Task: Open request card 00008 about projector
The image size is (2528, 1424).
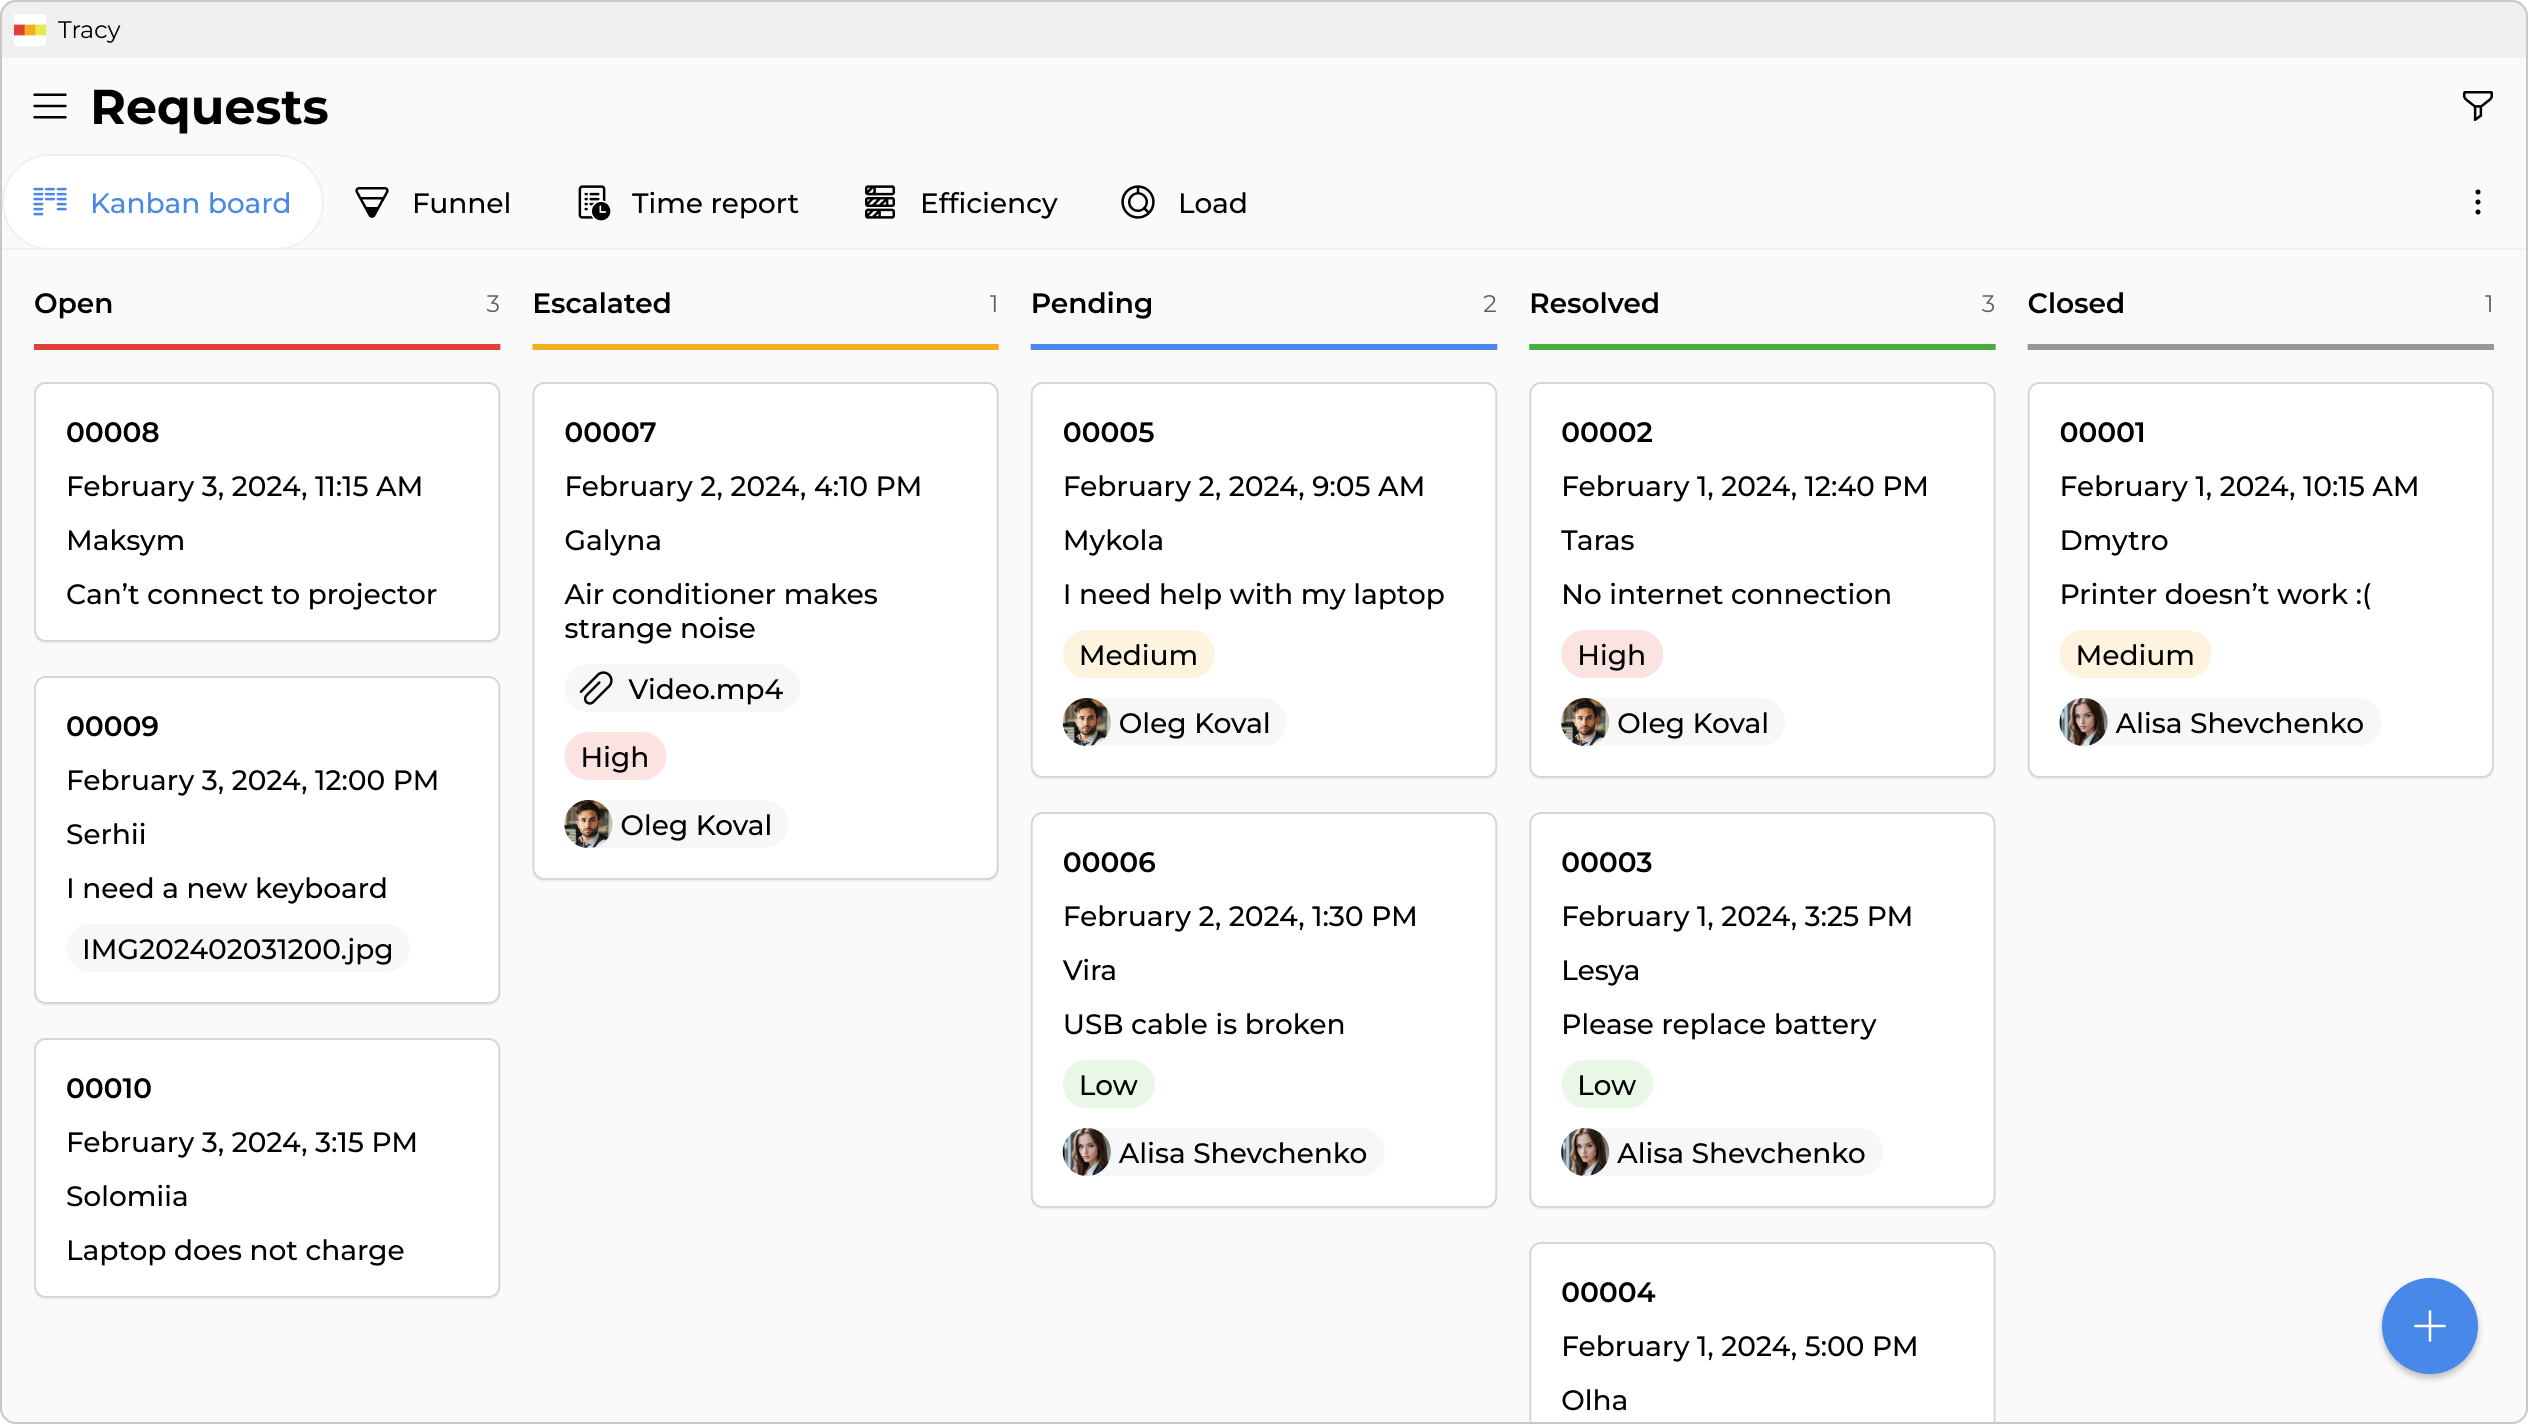Action: click(267, 512)
